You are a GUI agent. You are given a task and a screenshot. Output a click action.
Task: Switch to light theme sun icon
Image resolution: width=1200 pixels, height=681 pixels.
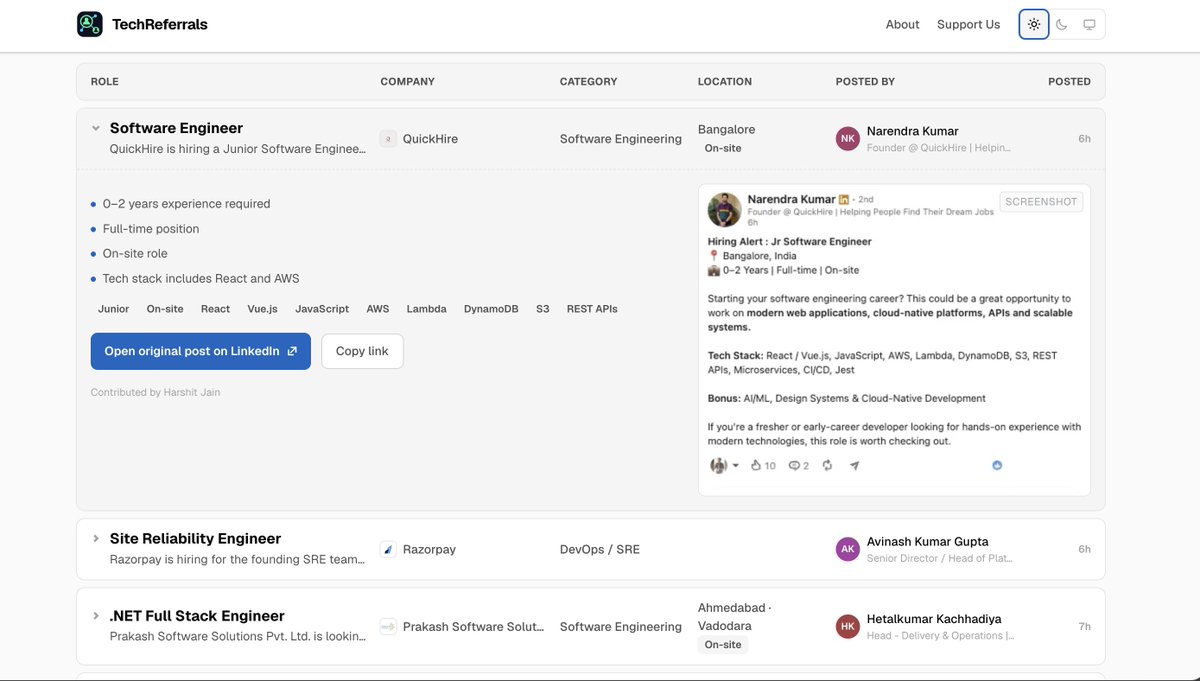coord(1034,24)
